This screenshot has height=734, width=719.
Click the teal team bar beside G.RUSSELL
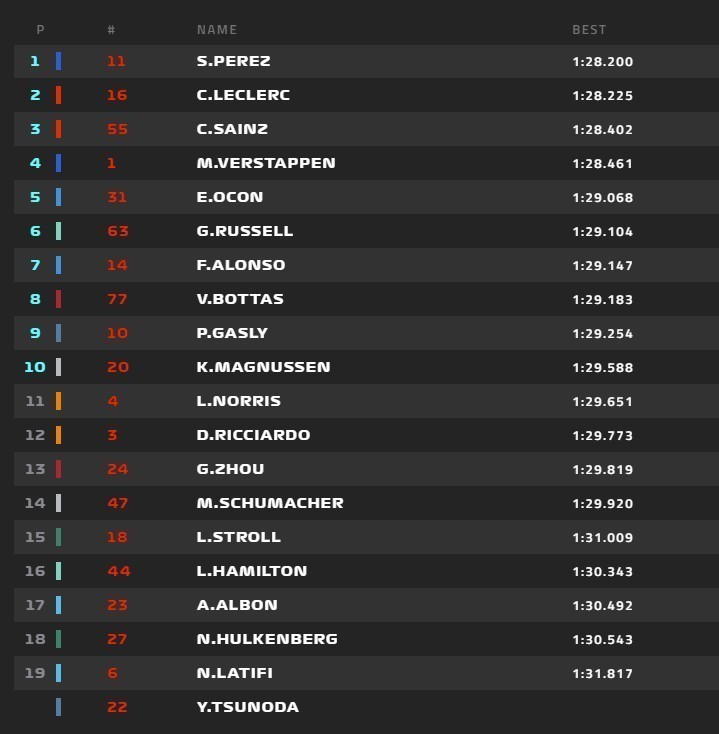click(59, 231)
